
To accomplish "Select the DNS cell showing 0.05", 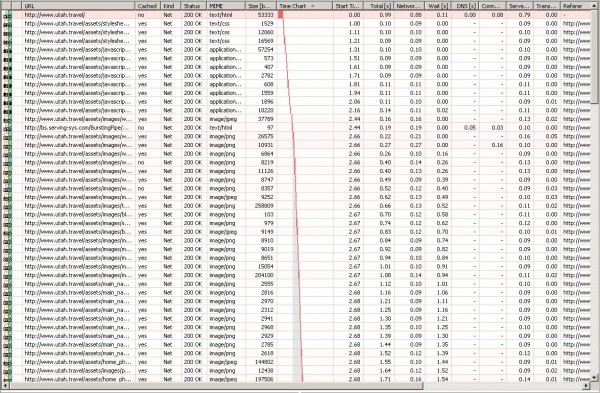I will (465, 128).
